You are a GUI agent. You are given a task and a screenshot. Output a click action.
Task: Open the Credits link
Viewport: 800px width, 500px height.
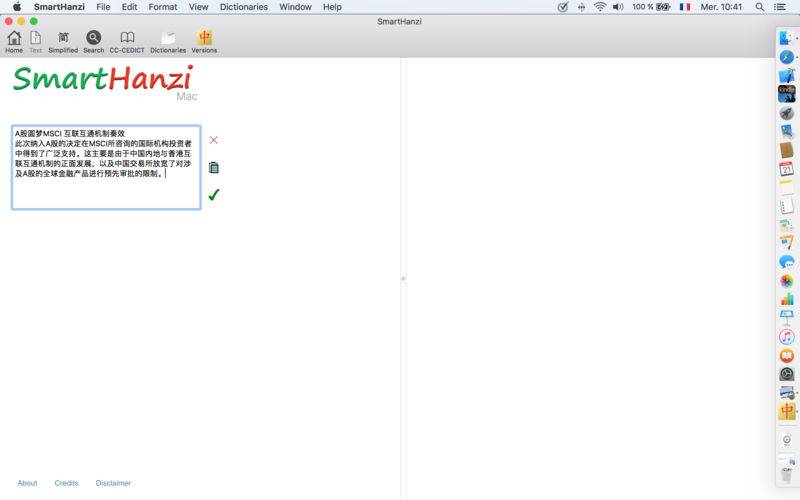pos(66,483)
